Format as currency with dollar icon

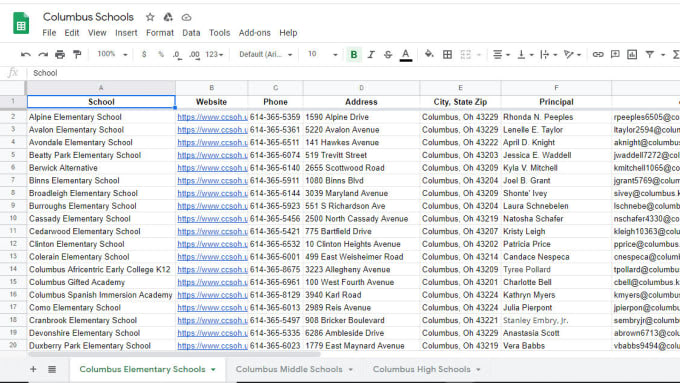point(144,55)
